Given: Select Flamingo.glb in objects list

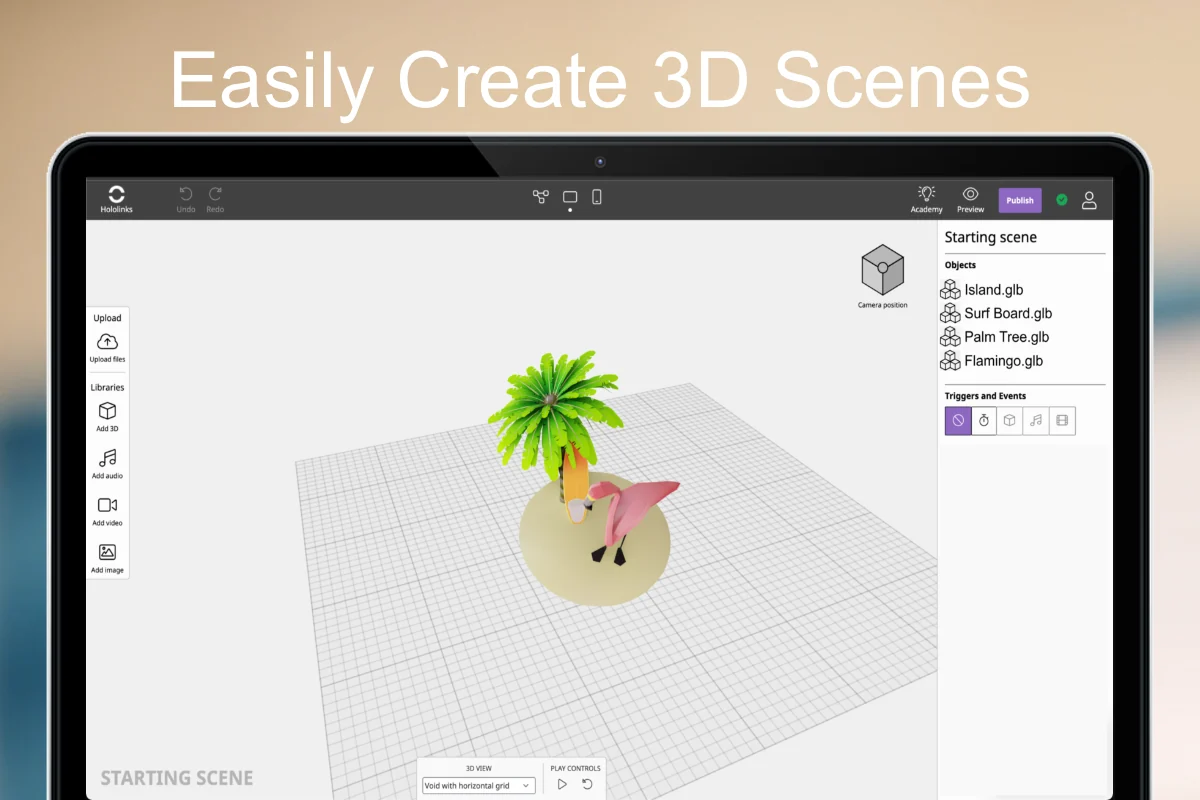Looking at the screenshot, I should point(1003,361).
